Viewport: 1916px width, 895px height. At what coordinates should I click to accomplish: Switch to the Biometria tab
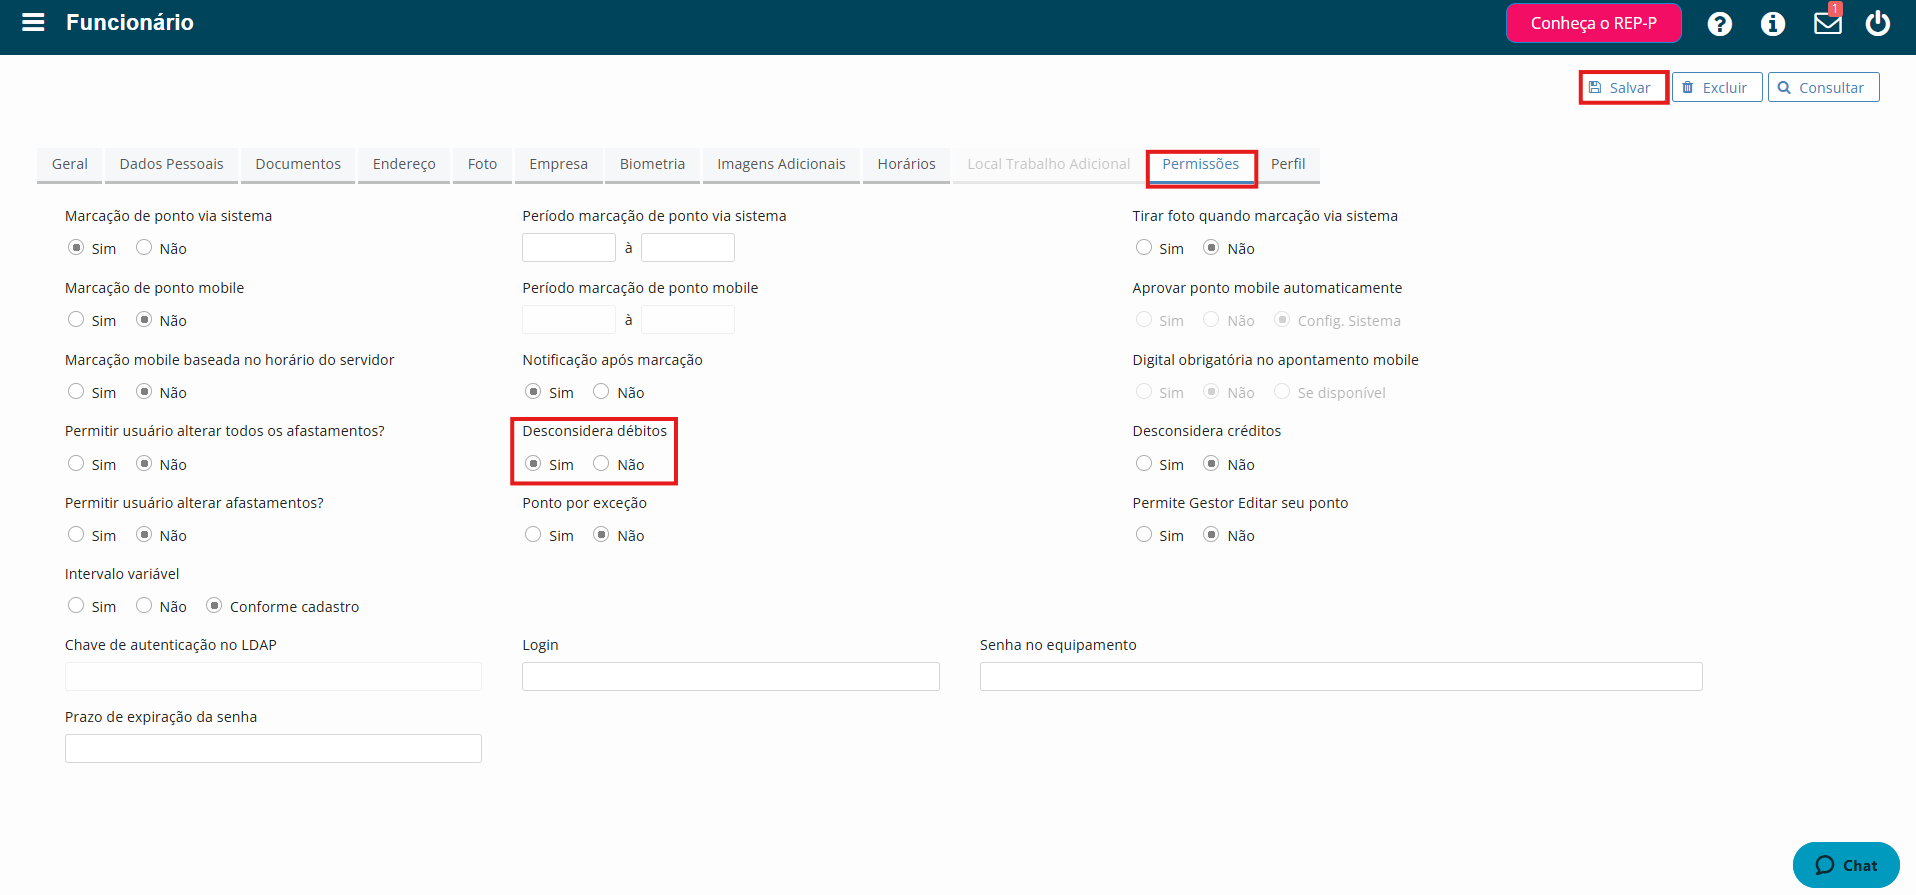(x=652, y=164)
